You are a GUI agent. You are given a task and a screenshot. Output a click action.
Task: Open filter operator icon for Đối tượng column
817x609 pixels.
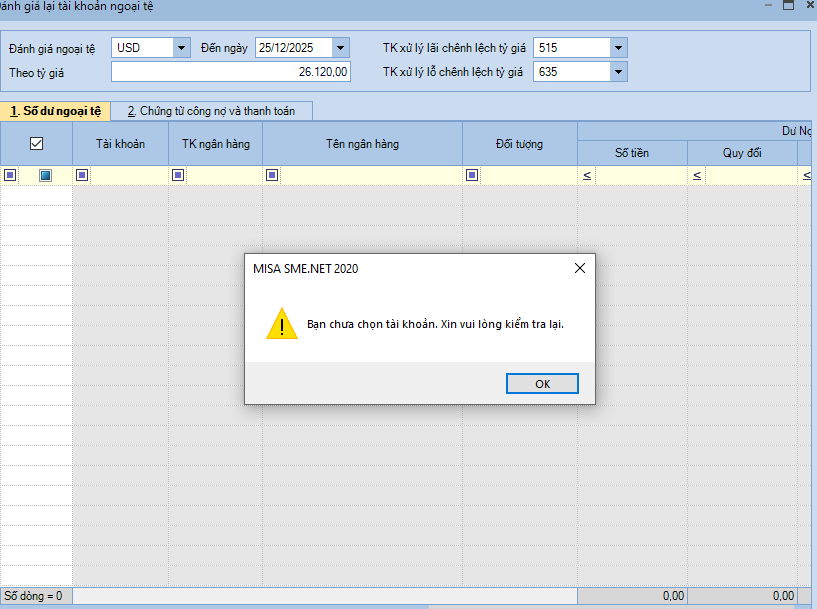point(472,176)
